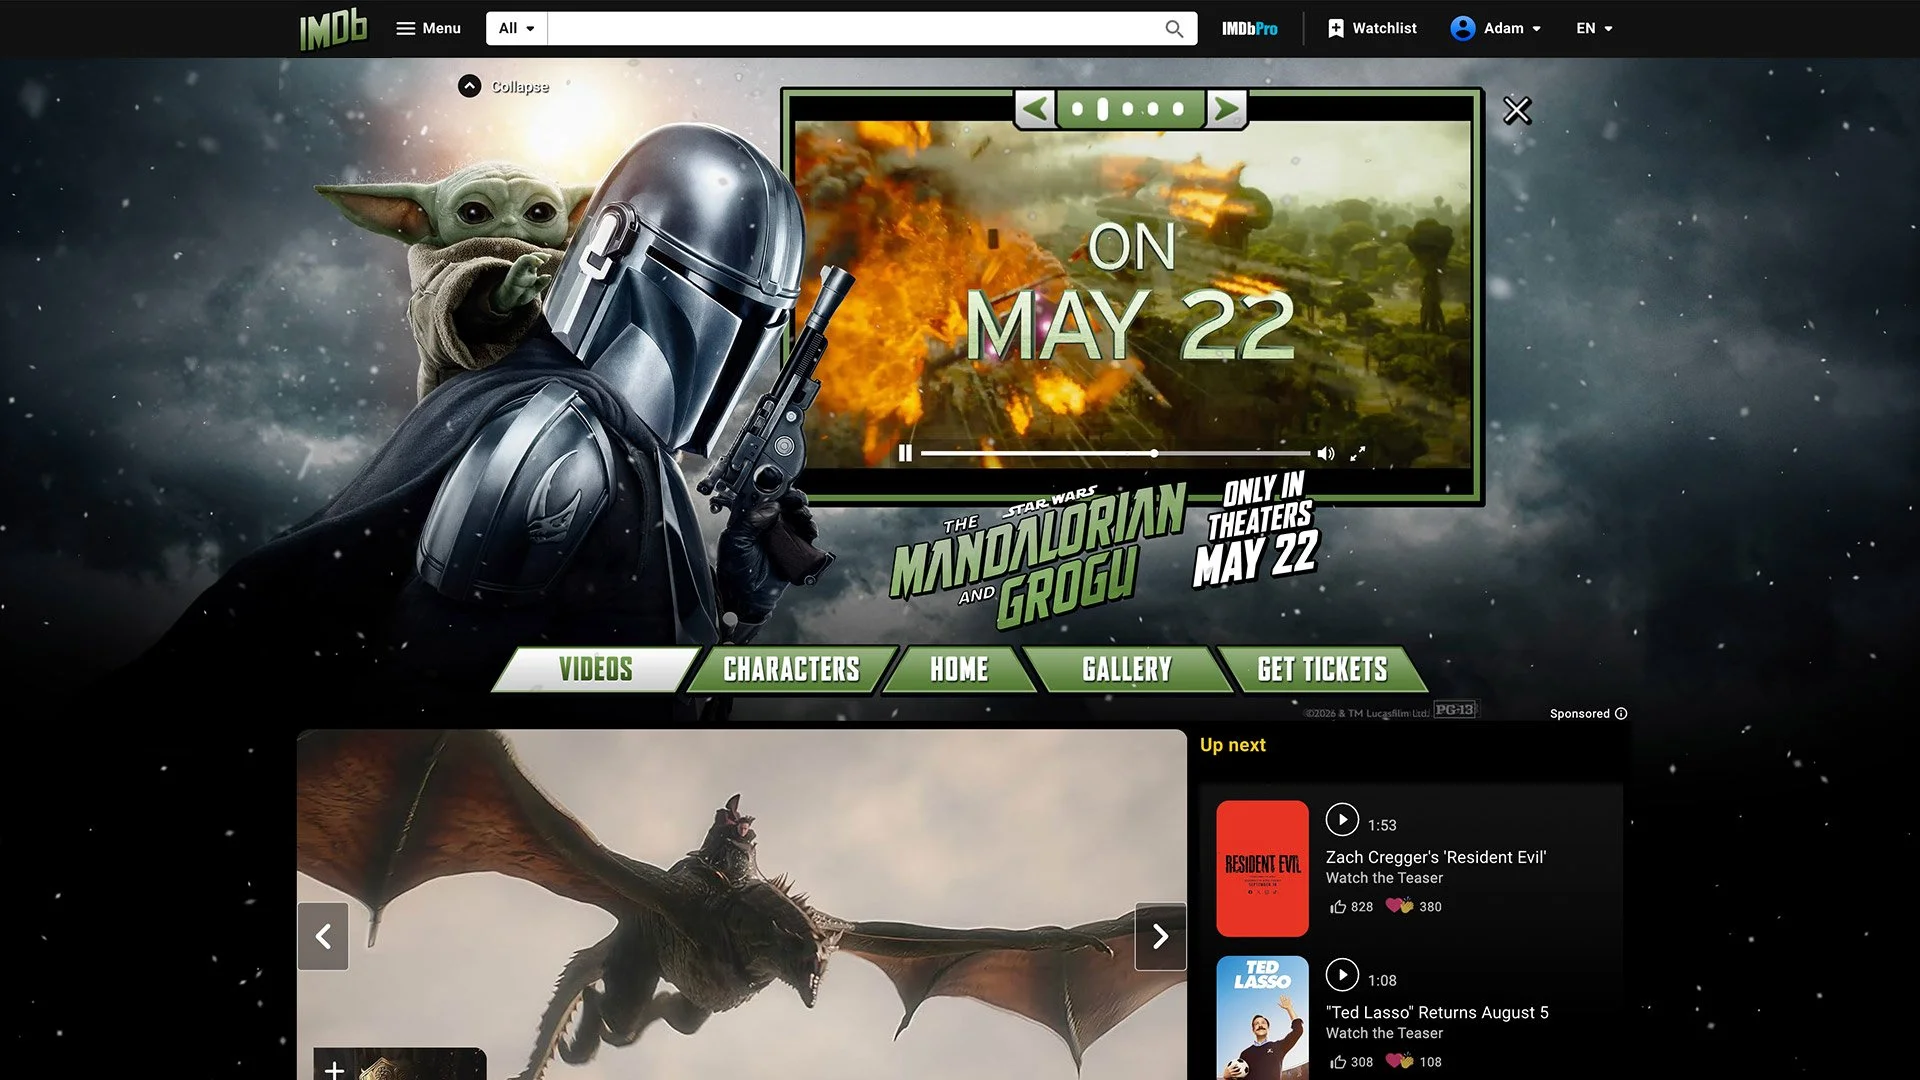
Task: Show next featured slide
Action: (1160, 936)
